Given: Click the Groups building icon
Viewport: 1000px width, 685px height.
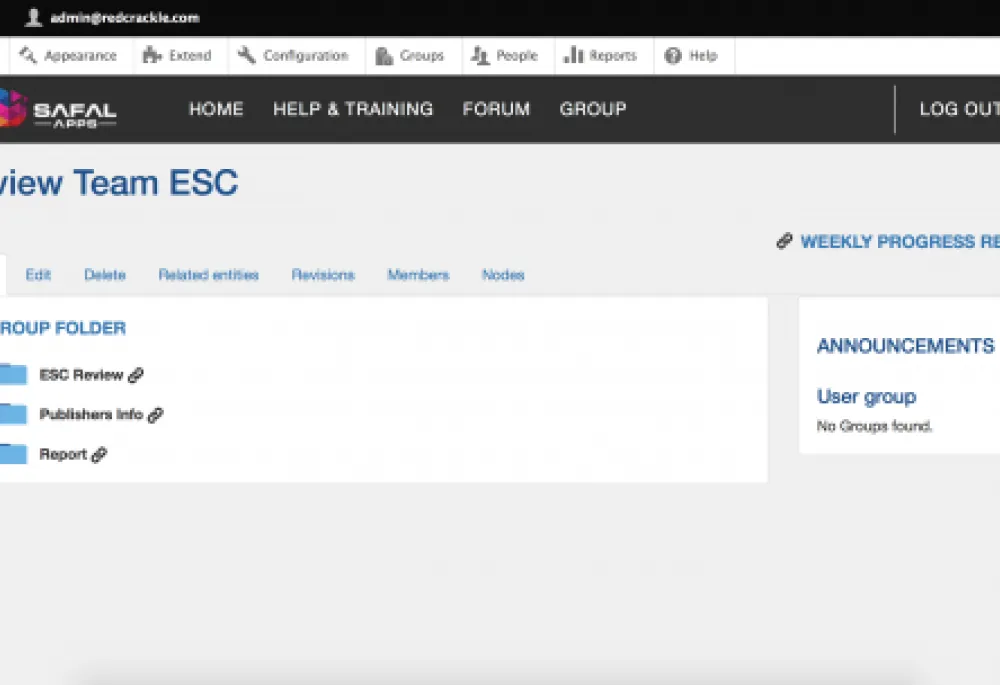Looking at the screenshot, I should coord(383,56).
